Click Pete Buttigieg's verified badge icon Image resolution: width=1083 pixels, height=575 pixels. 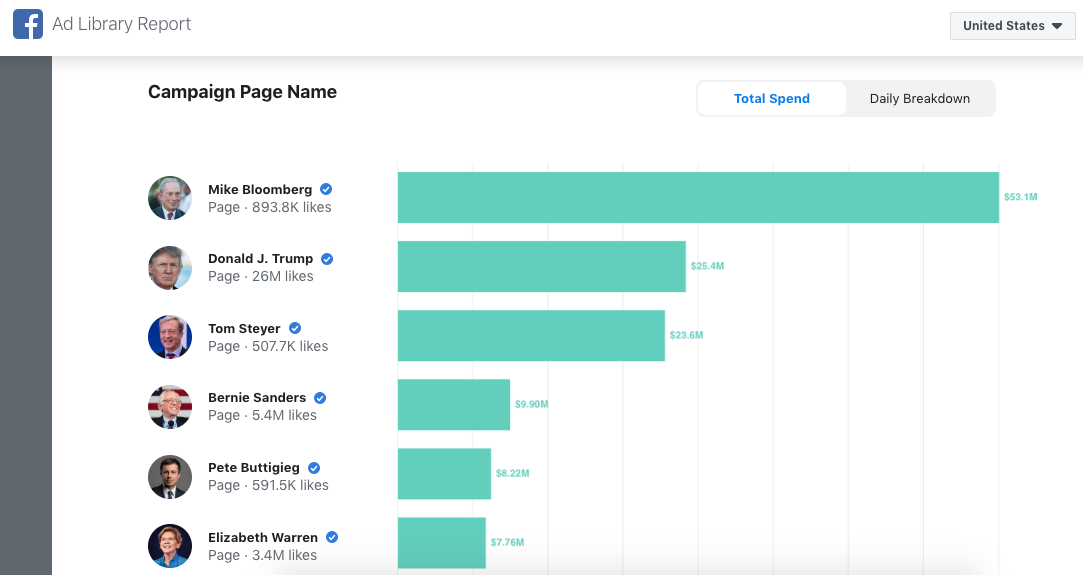[314, 468]
